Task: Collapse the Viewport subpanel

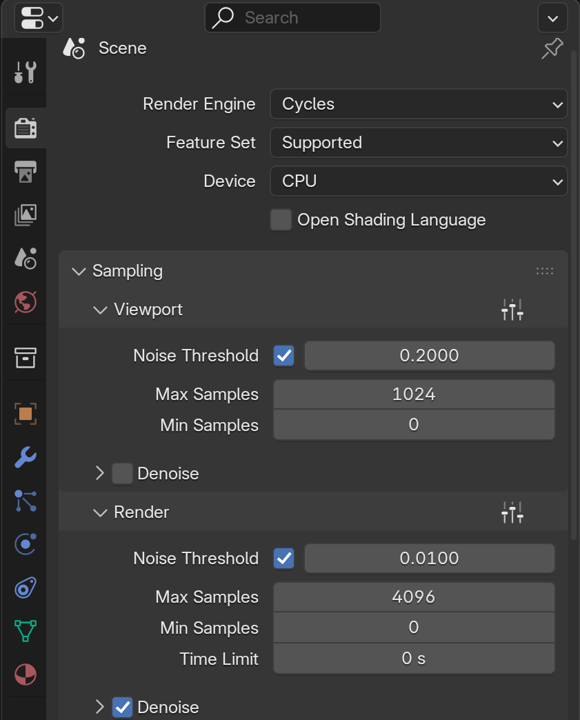Action: coord(100,310)
